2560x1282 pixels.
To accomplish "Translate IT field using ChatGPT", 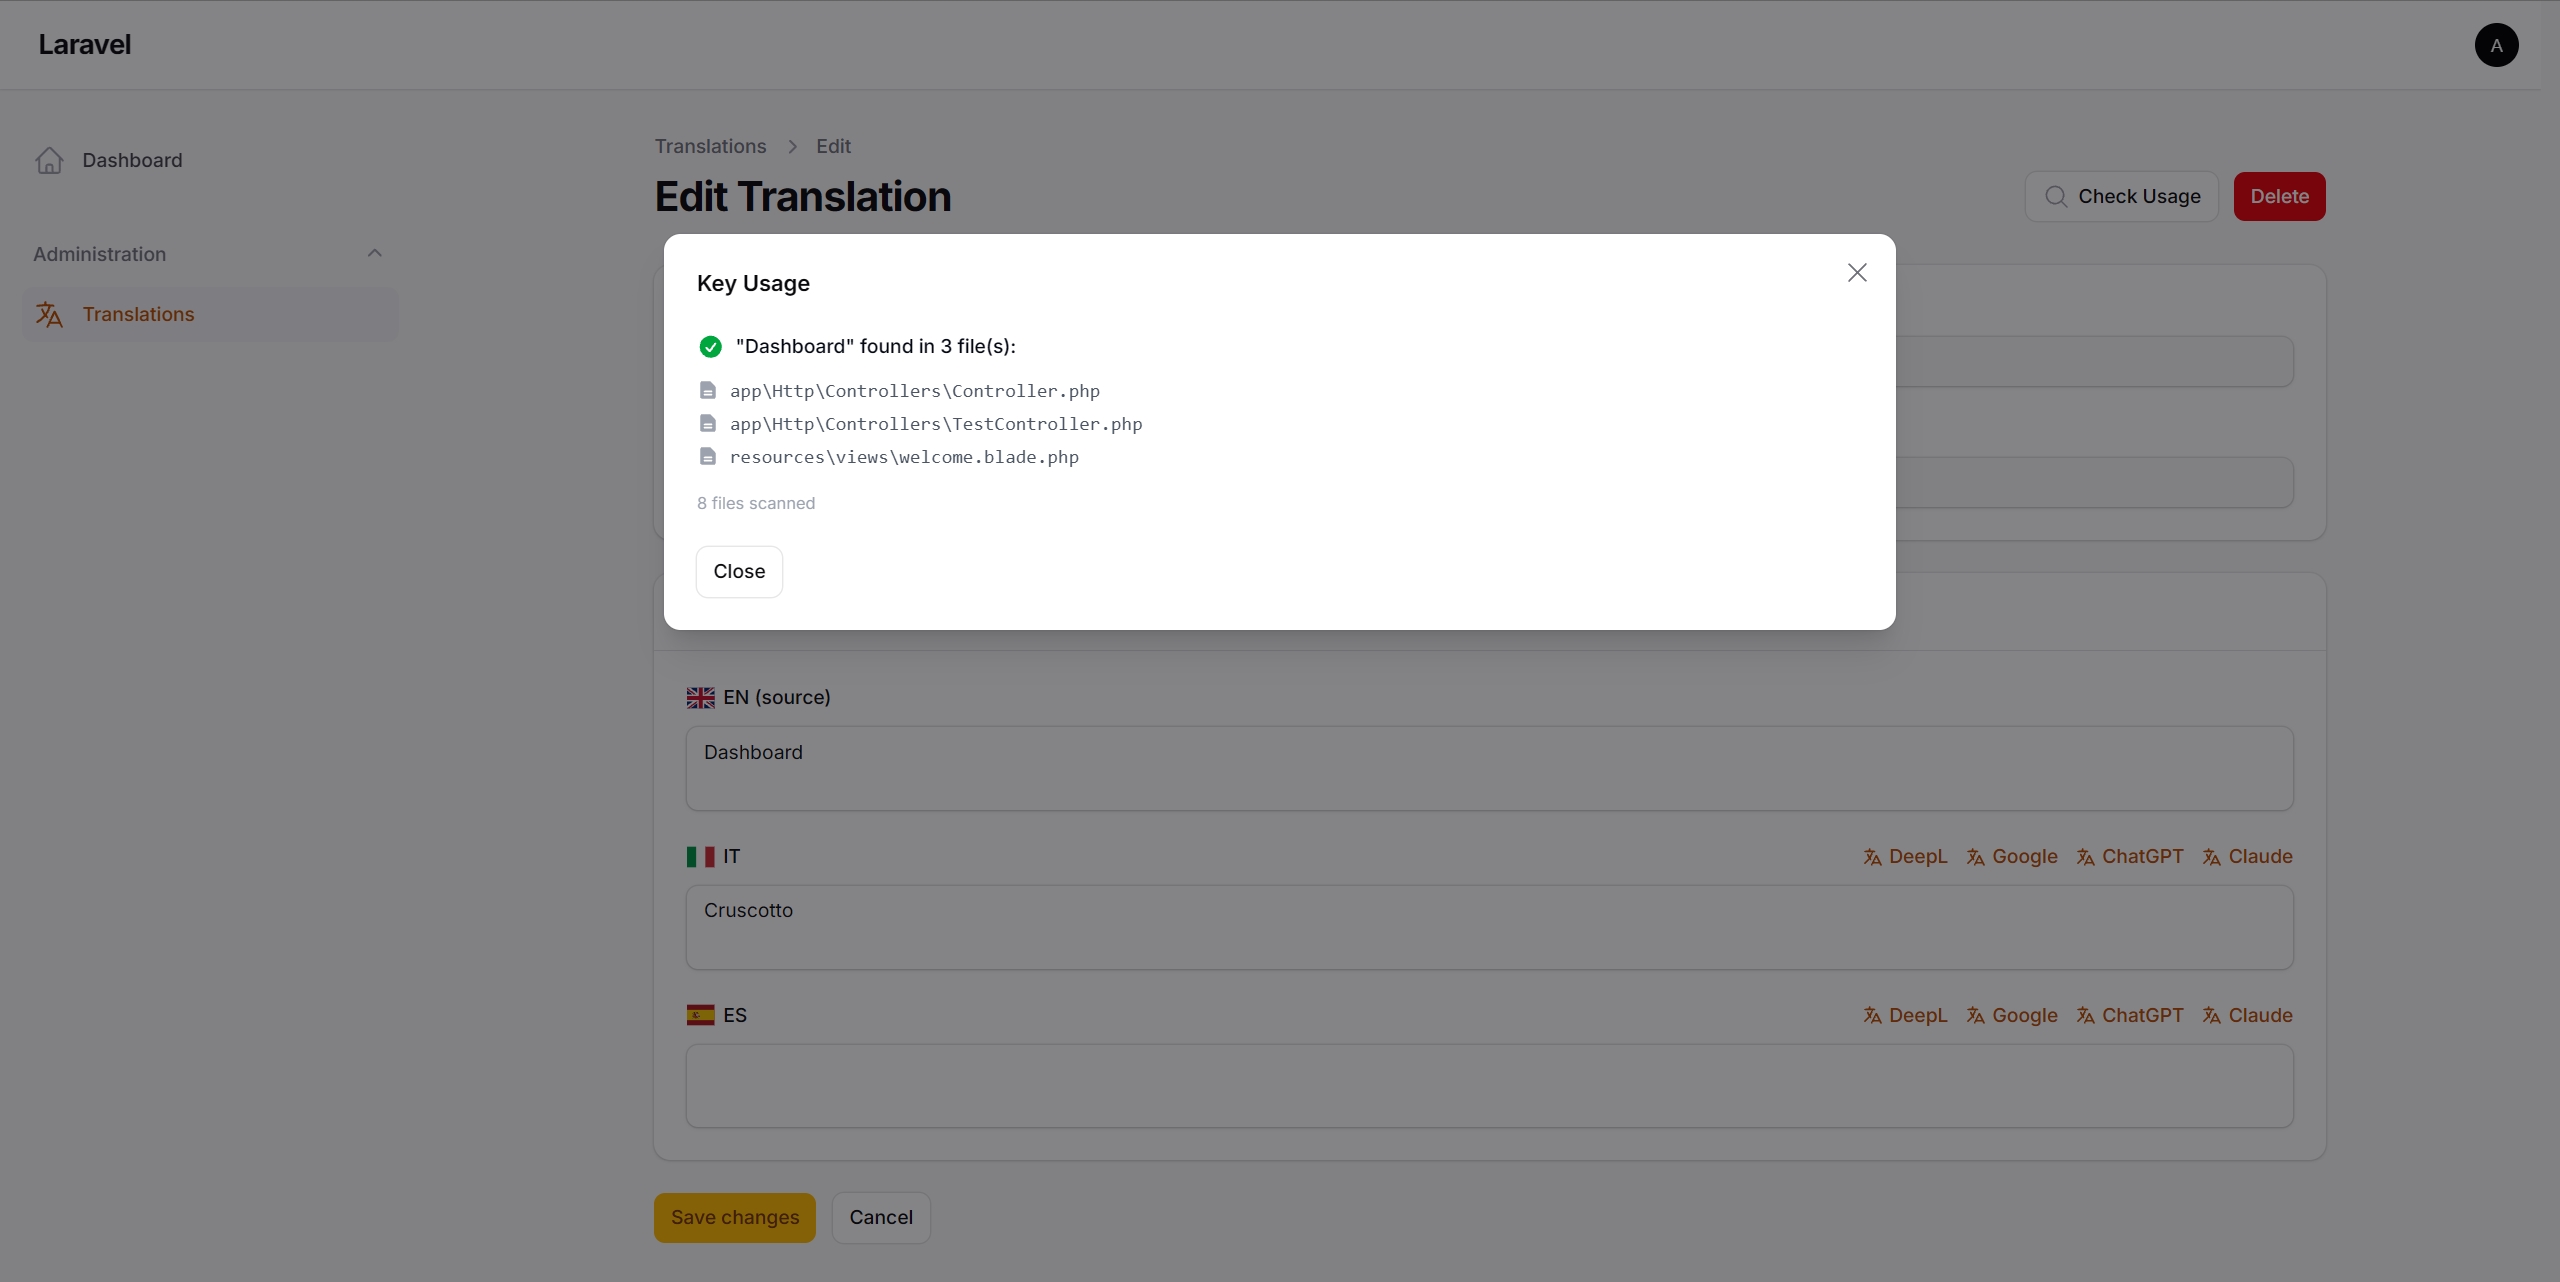I will coord(2130,856).
